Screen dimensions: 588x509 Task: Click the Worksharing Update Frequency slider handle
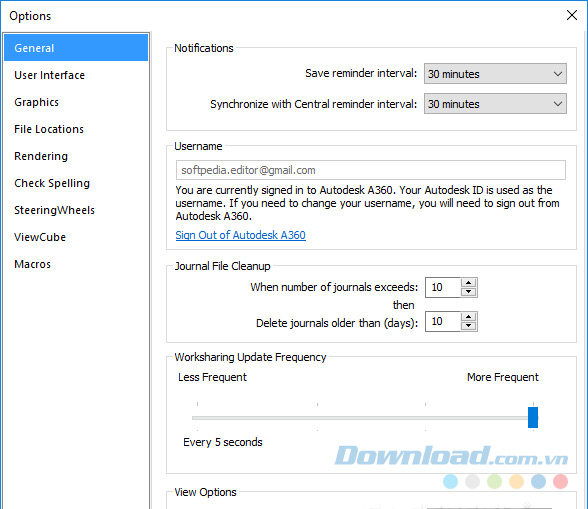533,417
